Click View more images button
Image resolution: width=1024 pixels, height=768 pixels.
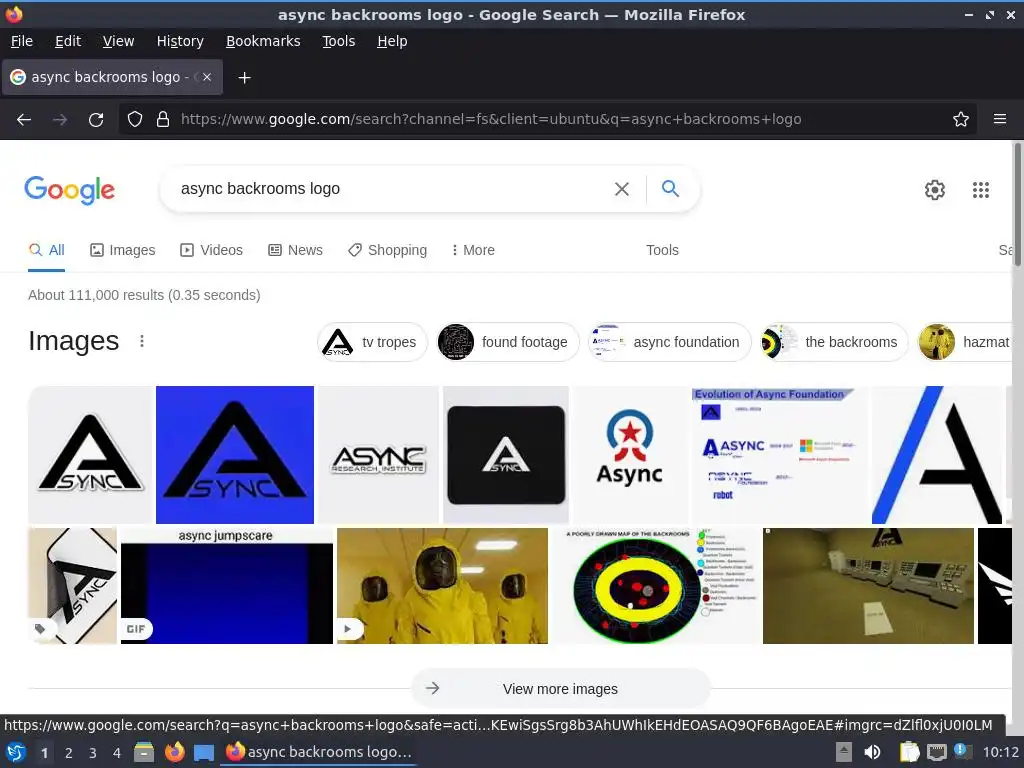point(560,688)
